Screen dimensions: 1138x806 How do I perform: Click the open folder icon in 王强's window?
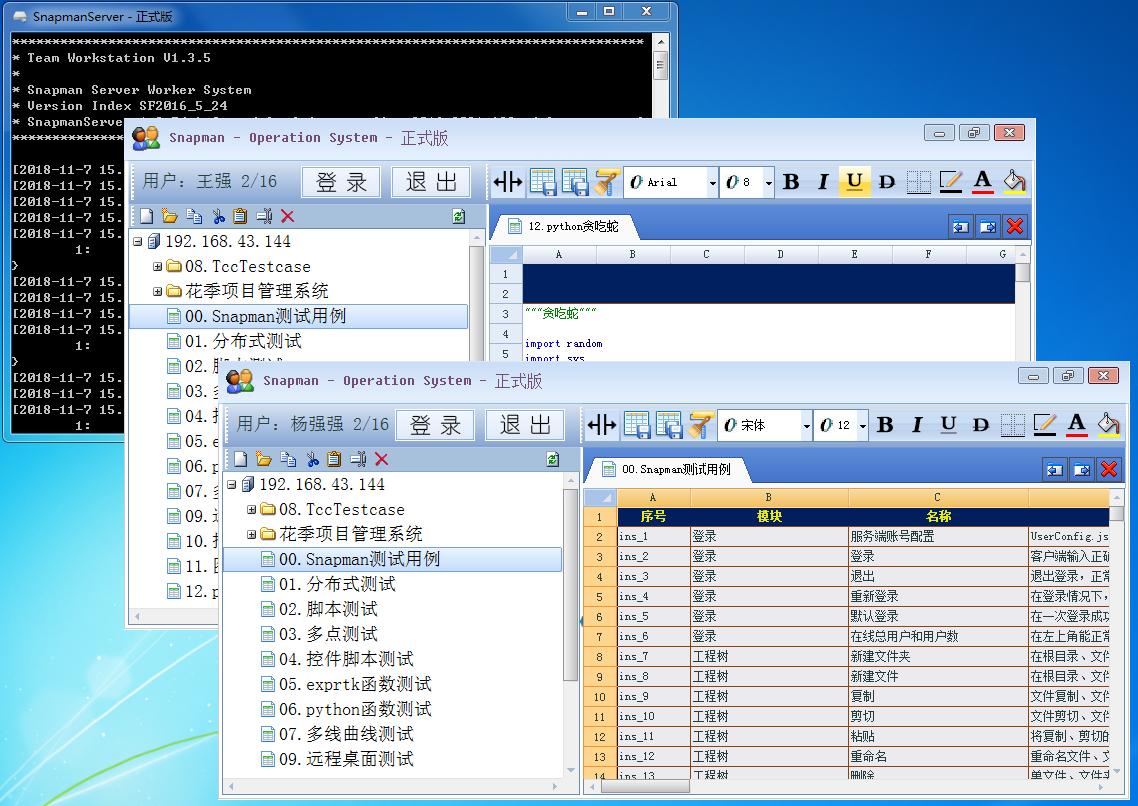[169, 216]
